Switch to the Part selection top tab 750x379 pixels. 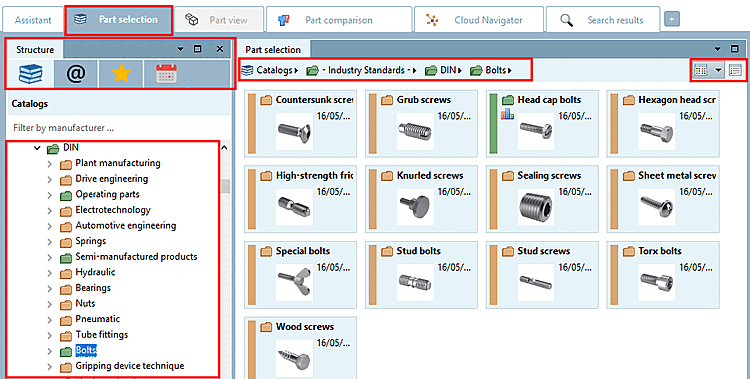[x=118, y=20]
